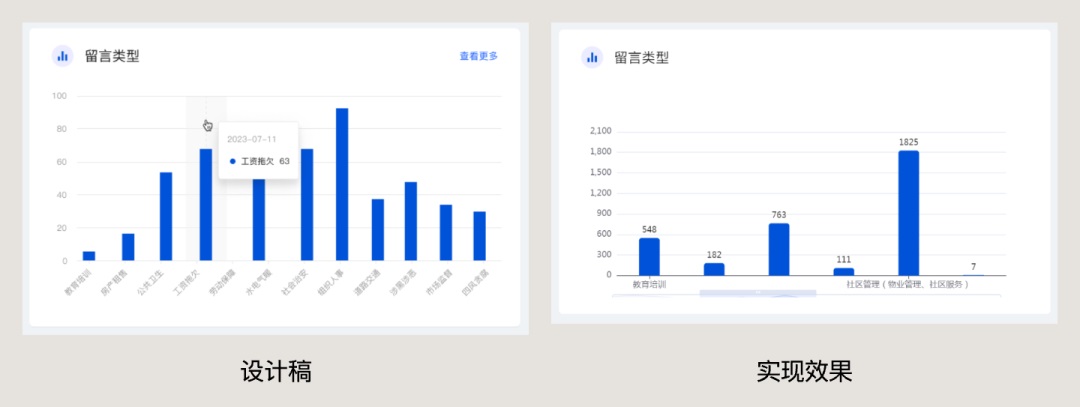Click the blue legend dot in the tooltip
The width and height of the screenshot is (1080, 407).
click(x=232, y=161)
